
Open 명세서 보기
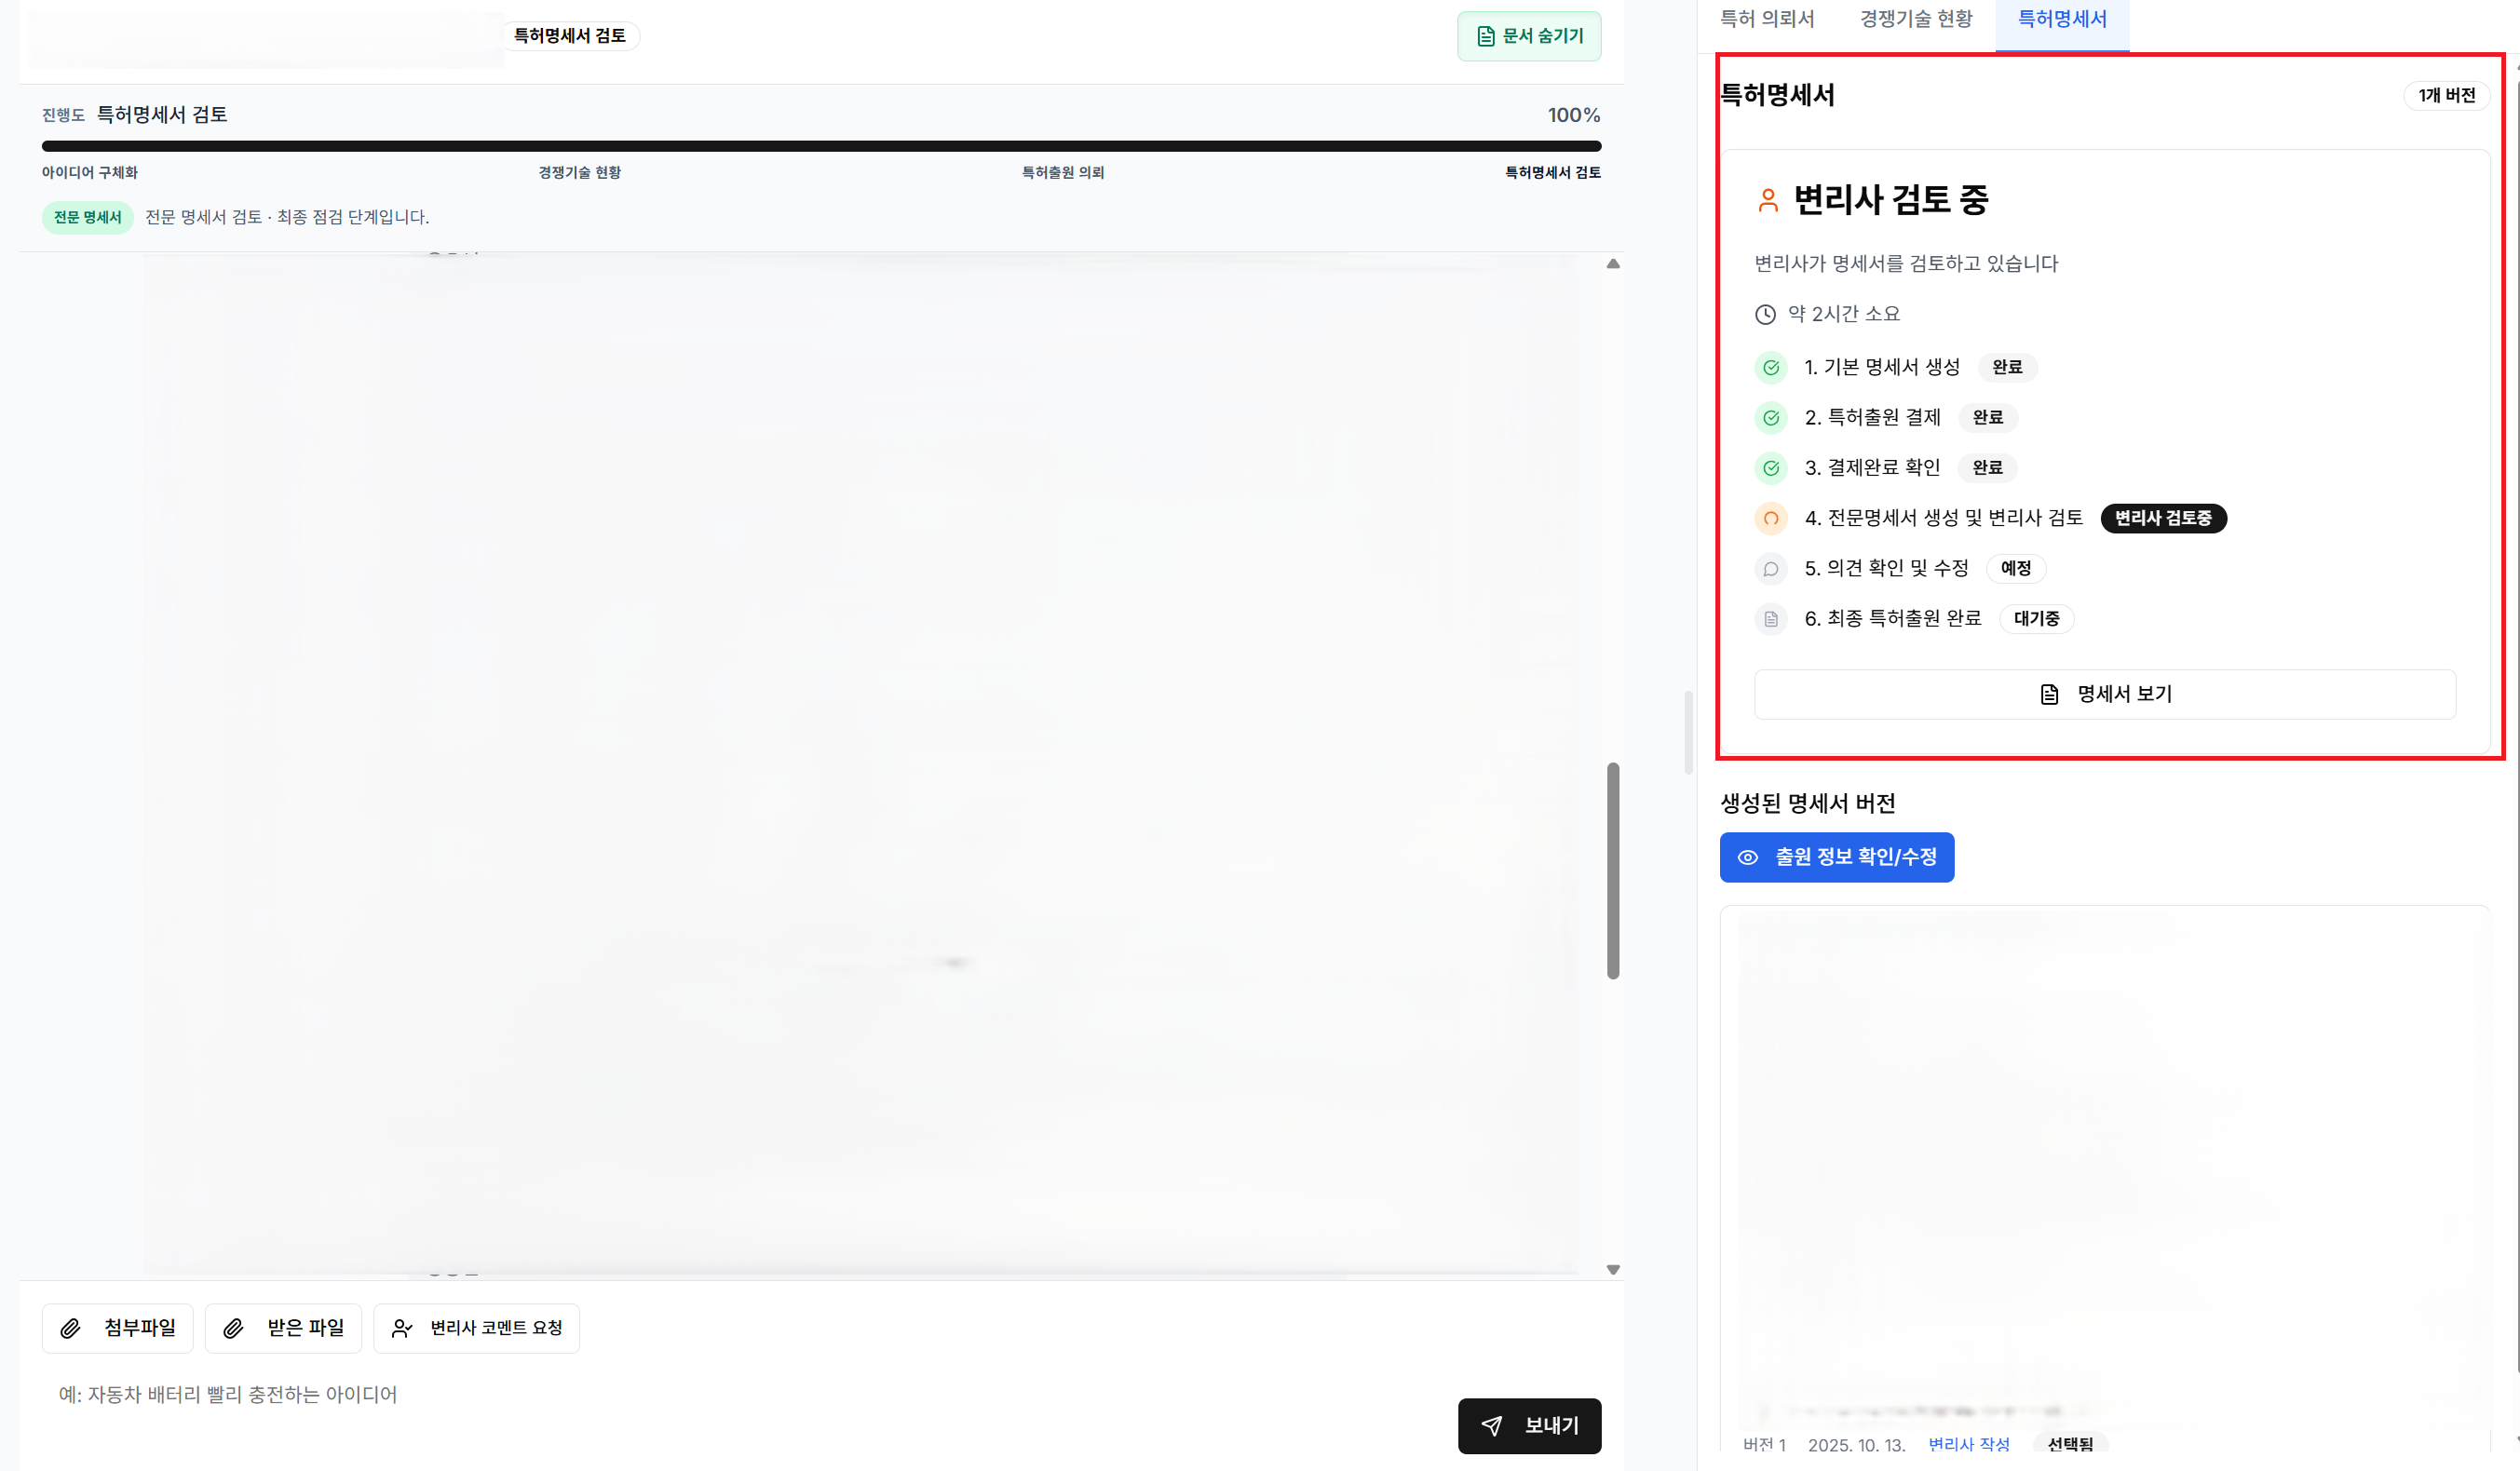click(2104, 694)
